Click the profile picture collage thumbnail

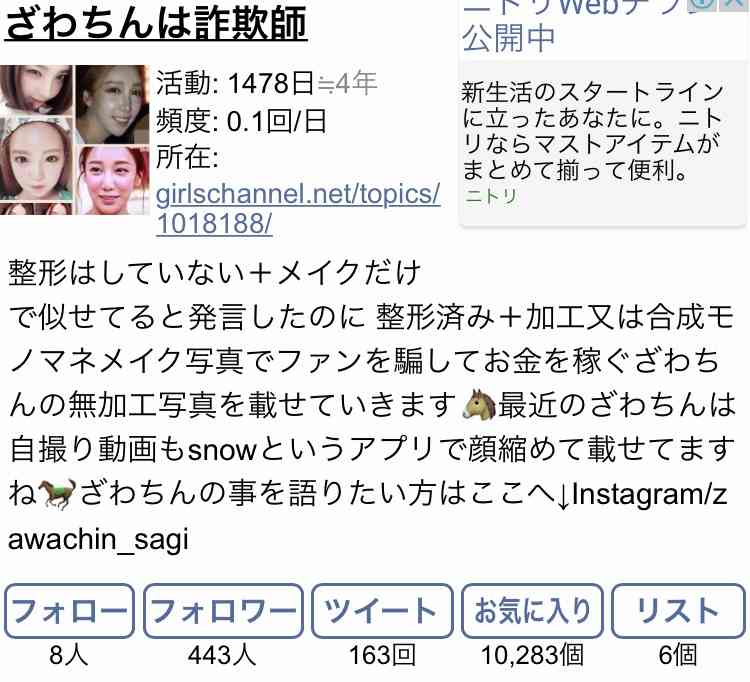[x=75, y=140]
